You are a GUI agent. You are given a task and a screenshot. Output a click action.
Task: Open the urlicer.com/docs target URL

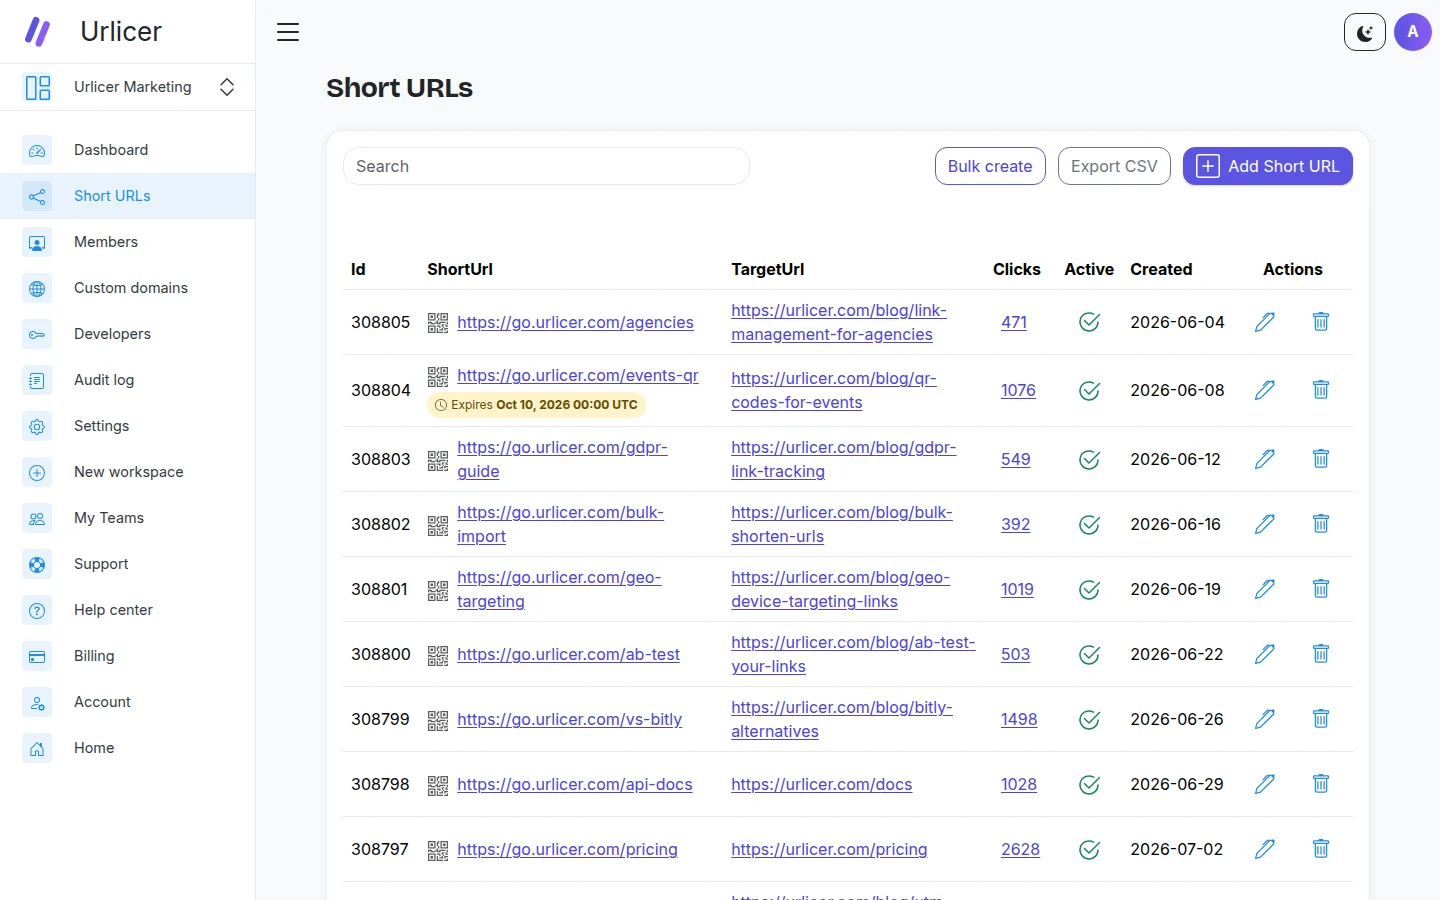(821, 784)
